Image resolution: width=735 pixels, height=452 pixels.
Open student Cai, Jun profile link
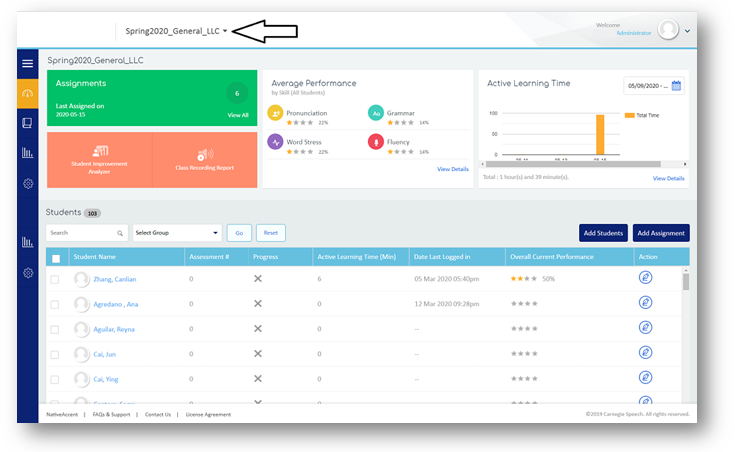coord(105,354)
